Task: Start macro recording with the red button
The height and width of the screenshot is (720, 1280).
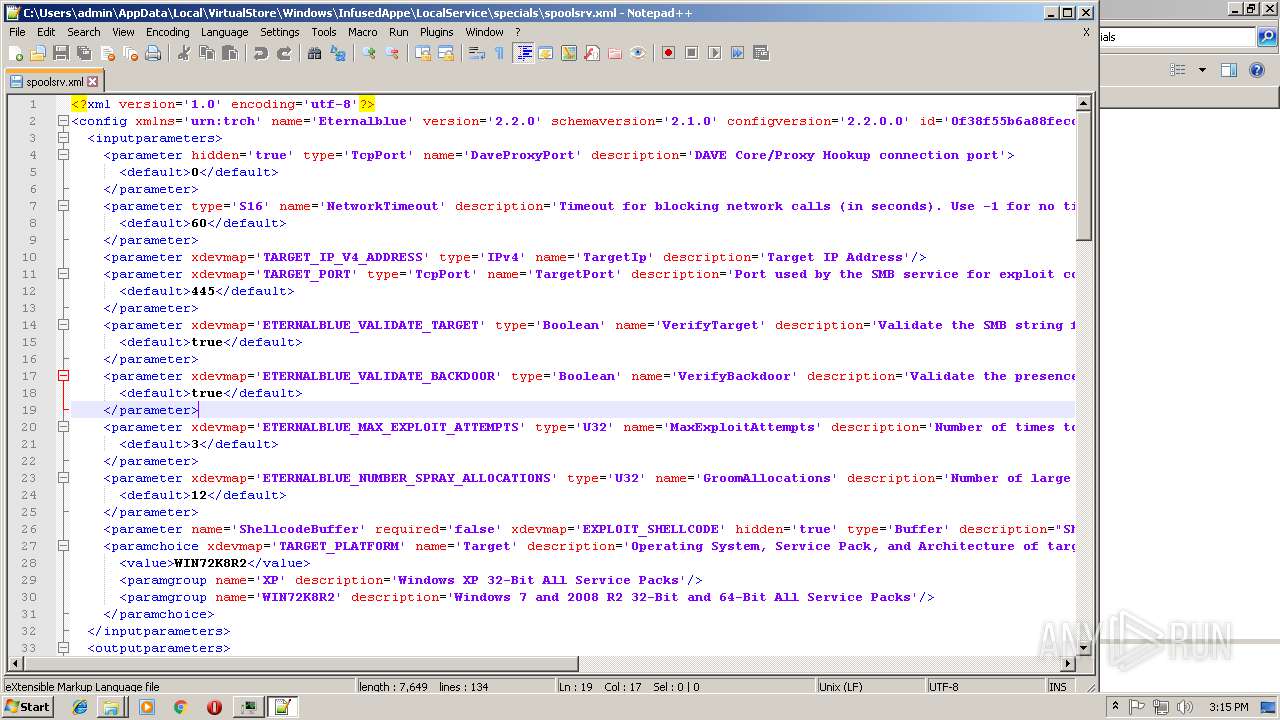Action: 668,53
